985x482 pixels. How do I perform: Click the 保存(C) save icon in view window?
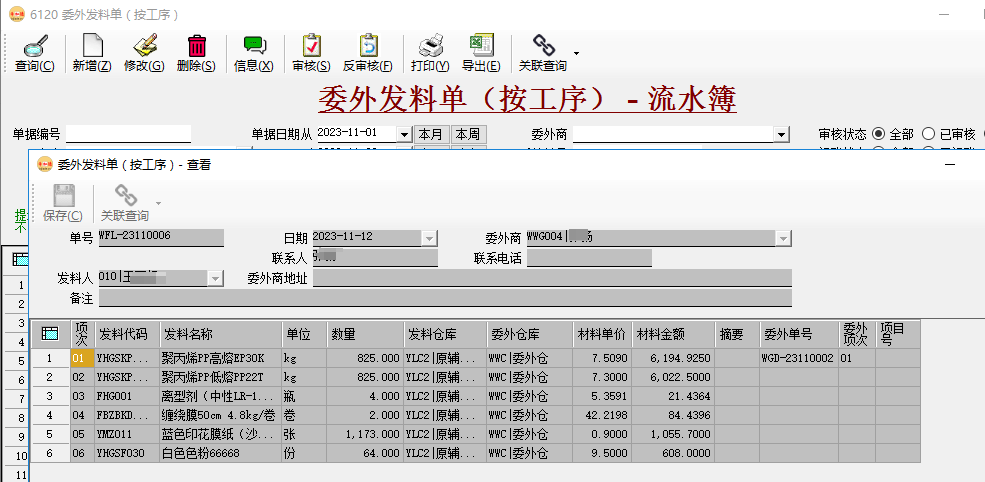click(x=62, y=203)
